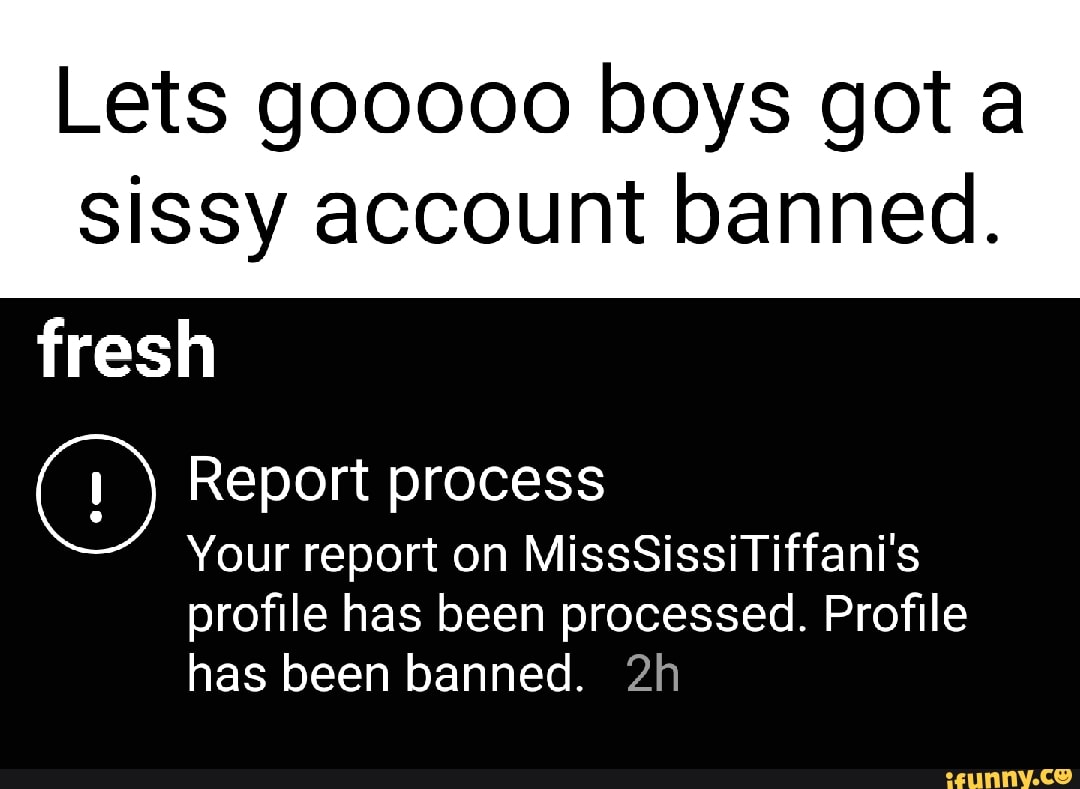Image resolution: width=1080 pixels, height=789 pixels.
Task: Click "profile has been" in the notification
Action: point(368,616)
